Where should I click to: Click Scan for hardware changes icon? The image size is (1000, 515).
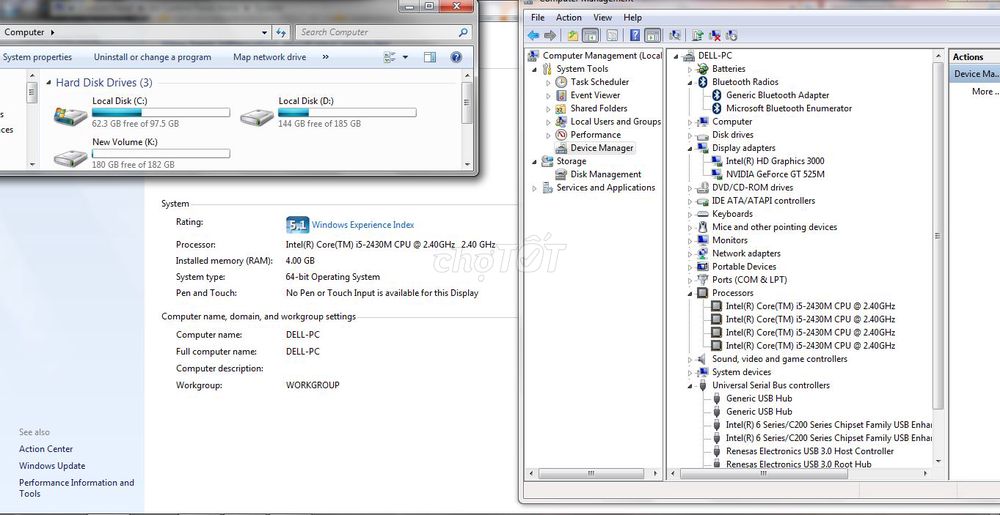pos(675,35)
